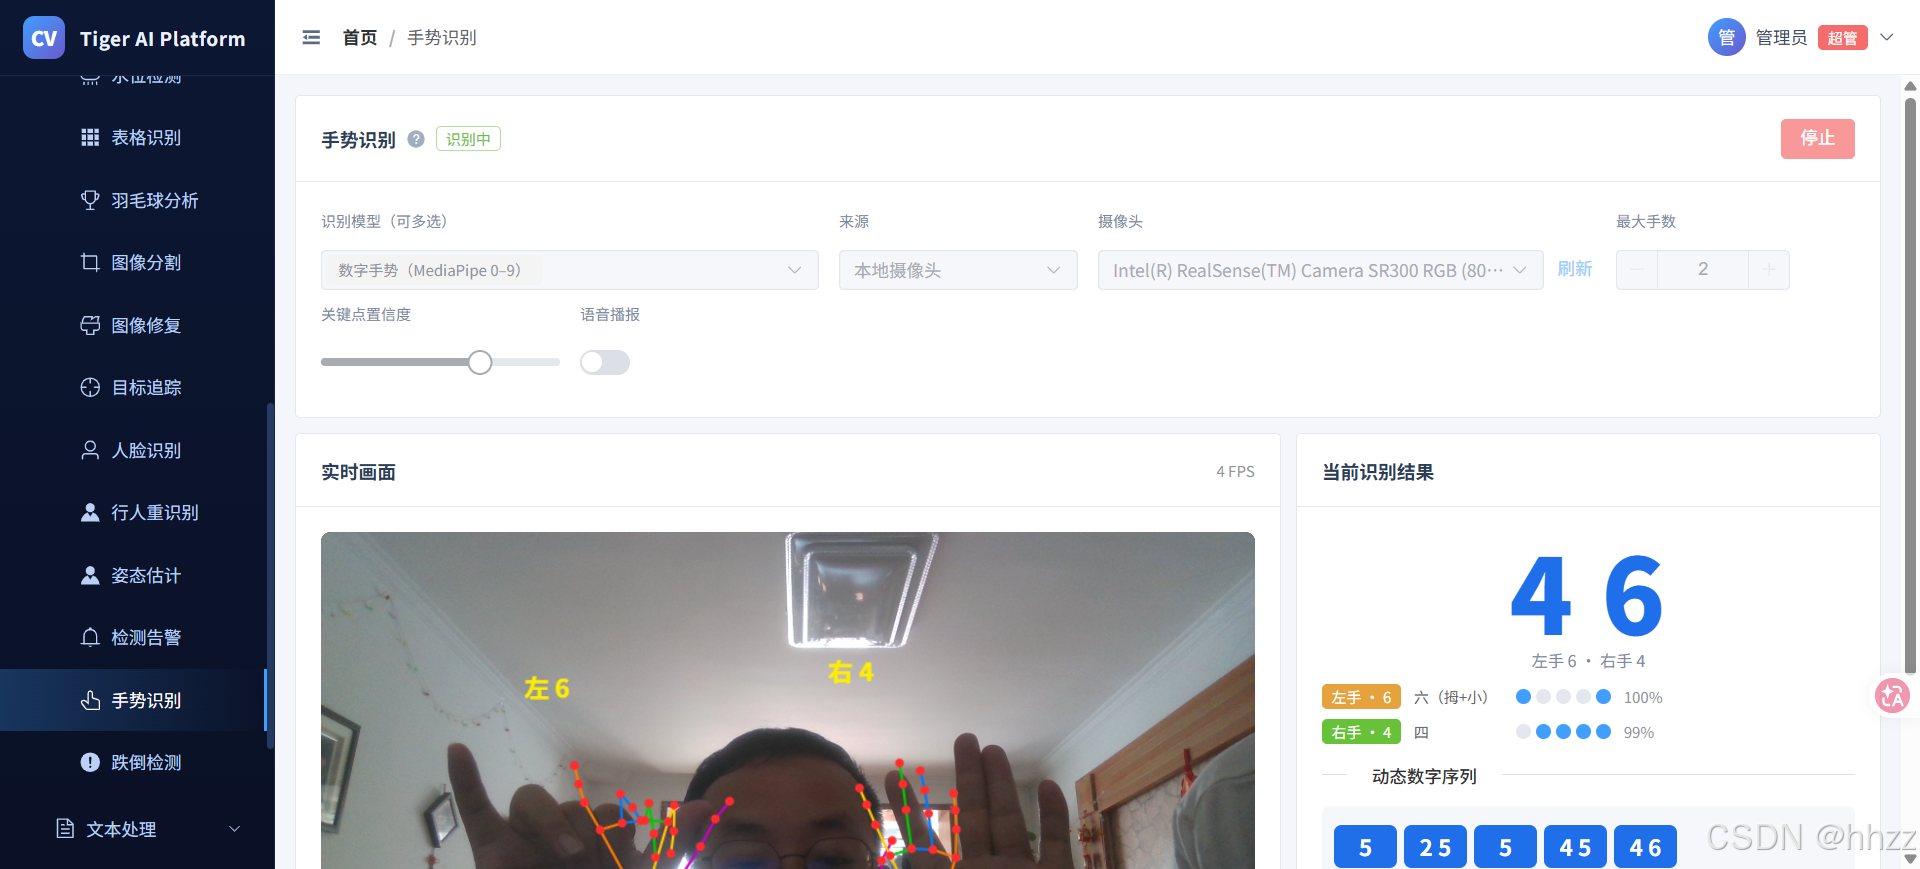Click the 停止 stop button
1920x869 pixels.
point(1817,139)
